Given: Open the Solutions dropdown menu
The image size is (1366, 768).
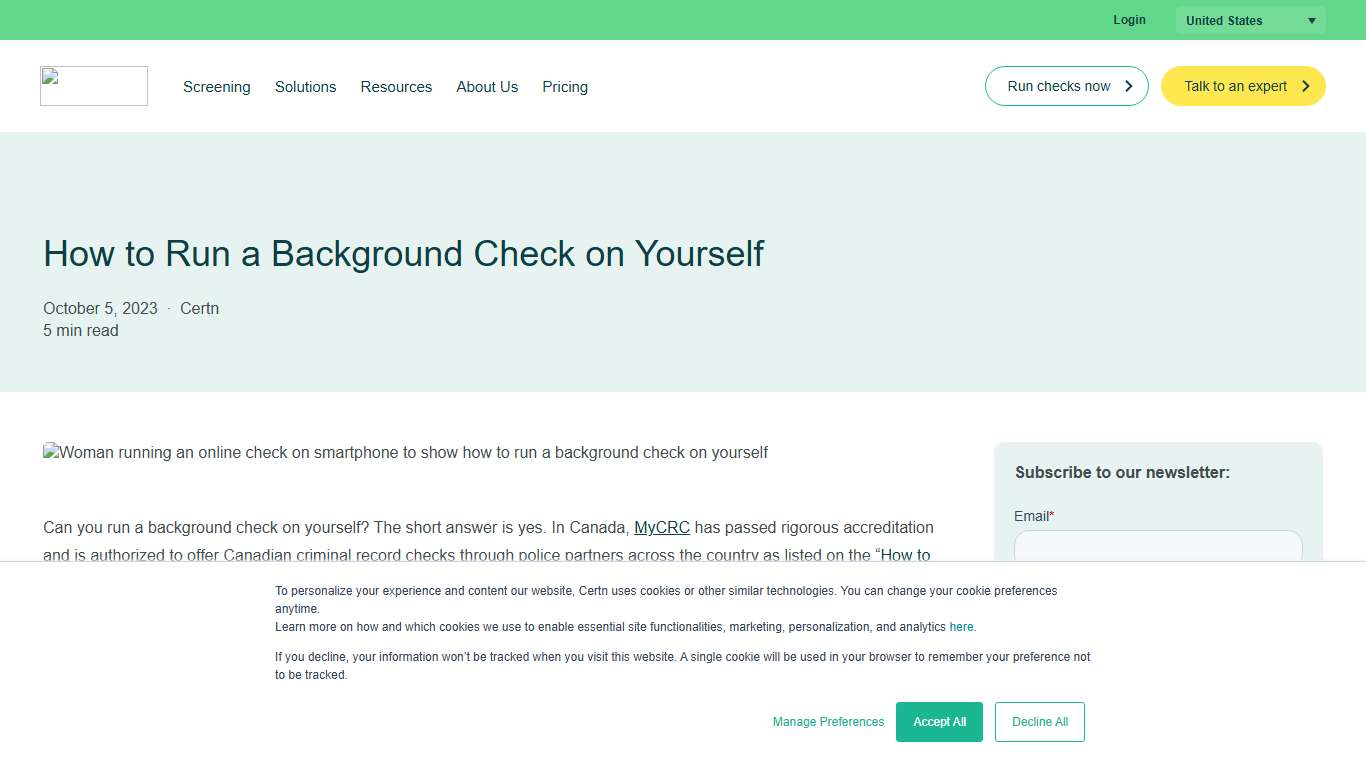Looking at the screenshot, I should click(305, 87).
